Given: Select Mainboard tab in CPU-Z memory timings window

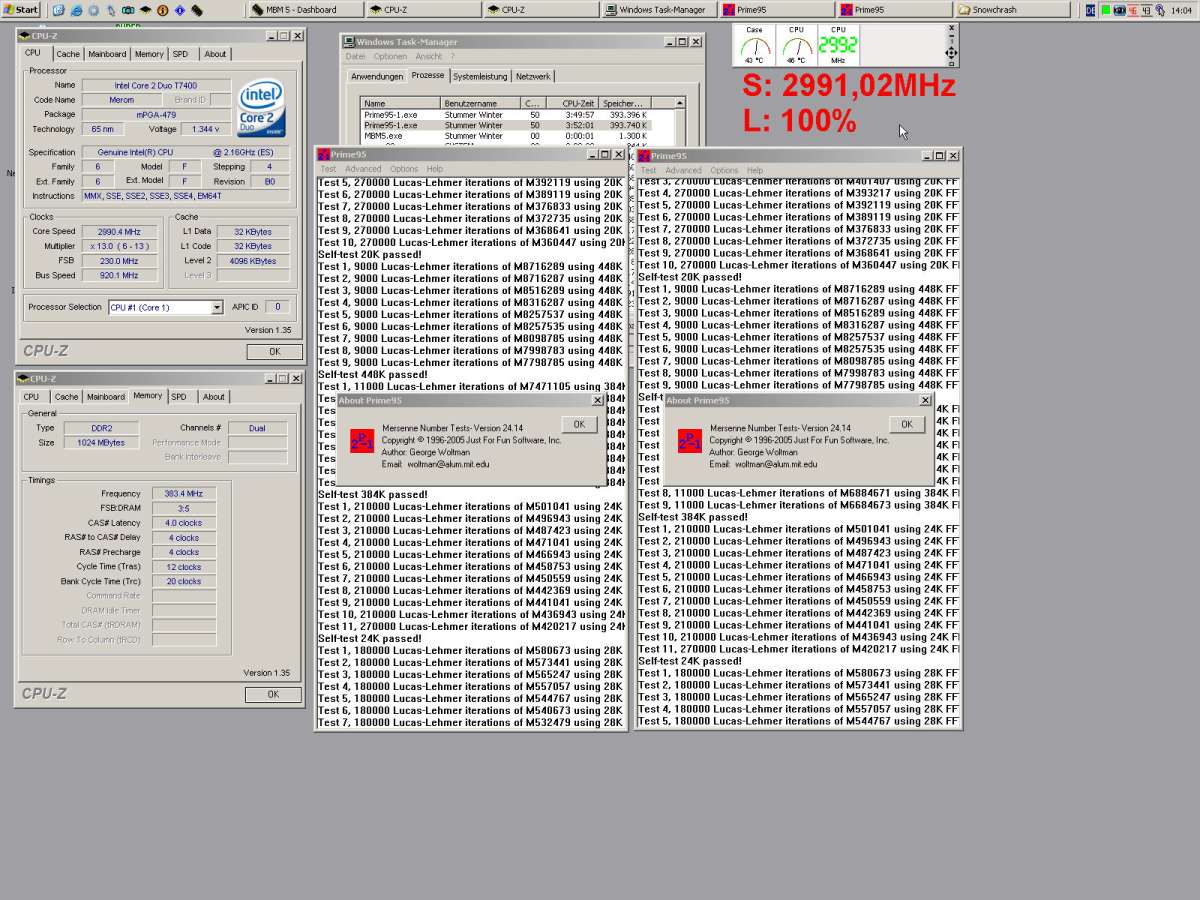Looking at the screenshot, I should pyautogui.click(x=106, y=397).
